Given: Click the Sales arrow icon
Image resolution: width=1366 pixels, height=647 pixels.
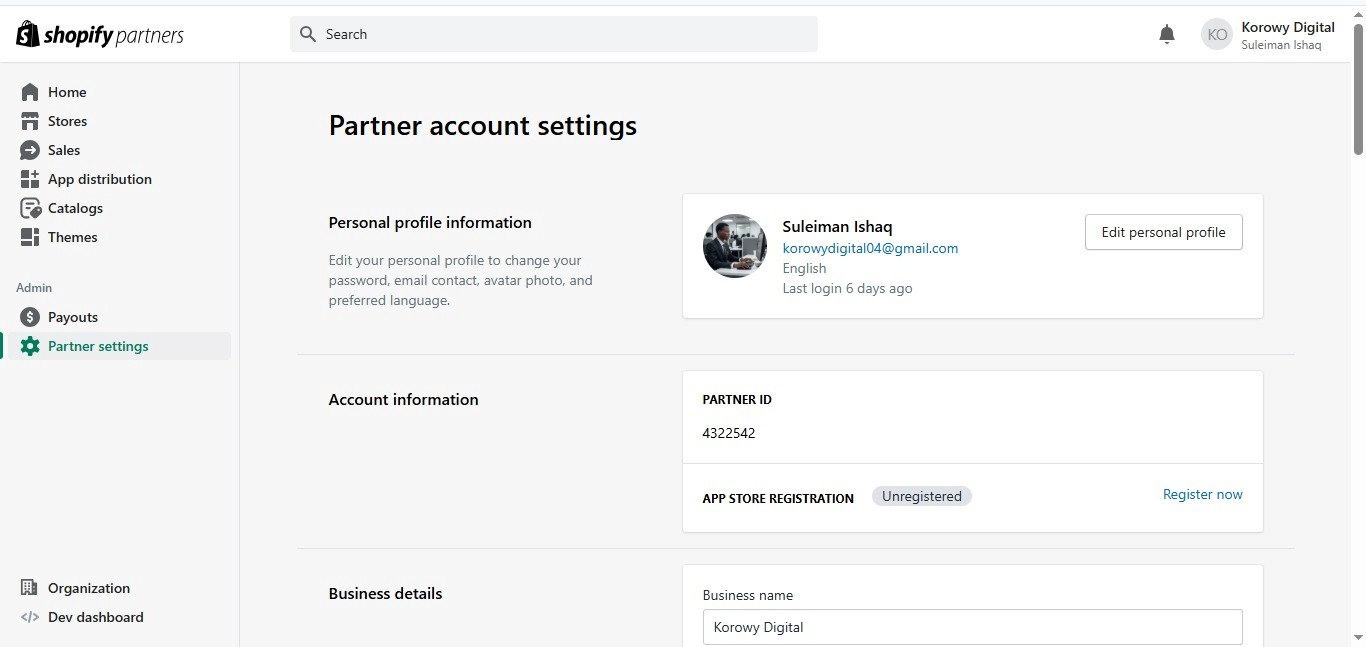Looking at the screenshot, I should pyautogui.click(x=30, y=150).
